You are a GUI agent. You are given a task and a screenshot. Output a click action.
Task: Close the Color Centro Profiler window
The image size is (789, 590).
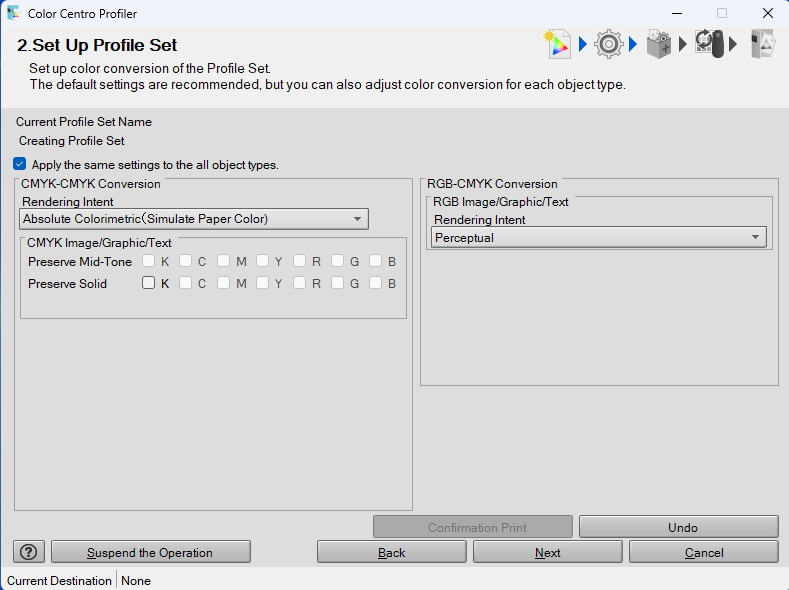[x=767, y=13]
